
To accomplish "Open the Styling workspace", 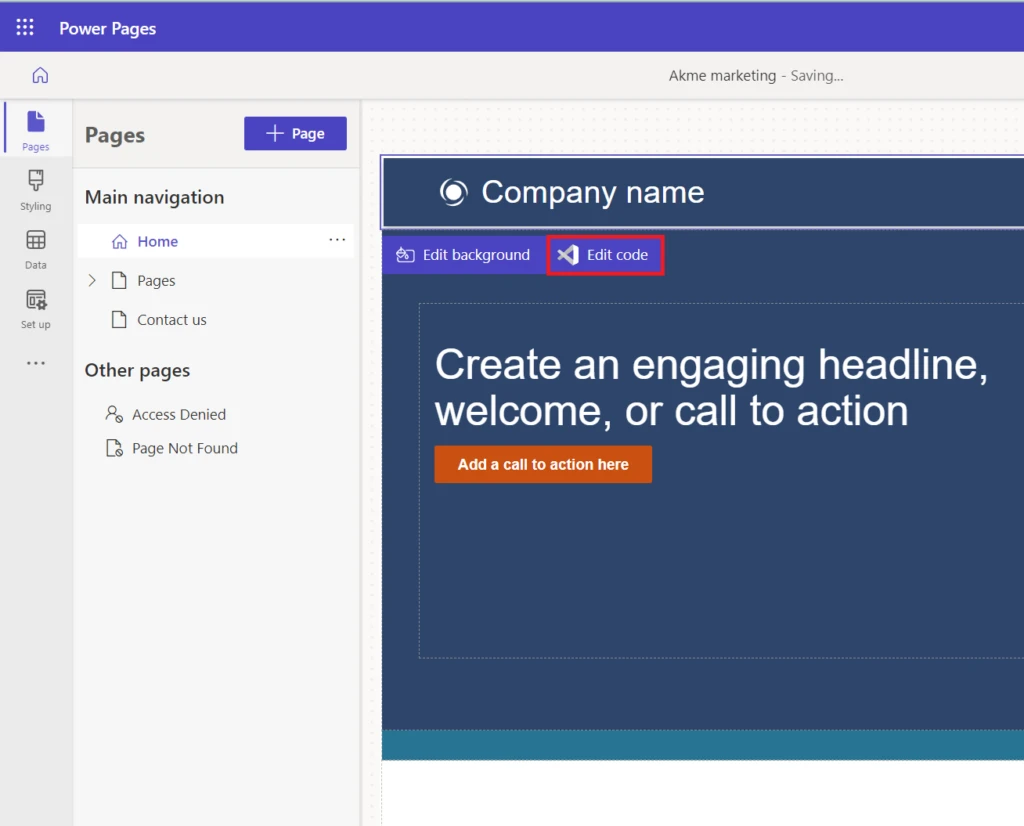I will tap(35, 190).
